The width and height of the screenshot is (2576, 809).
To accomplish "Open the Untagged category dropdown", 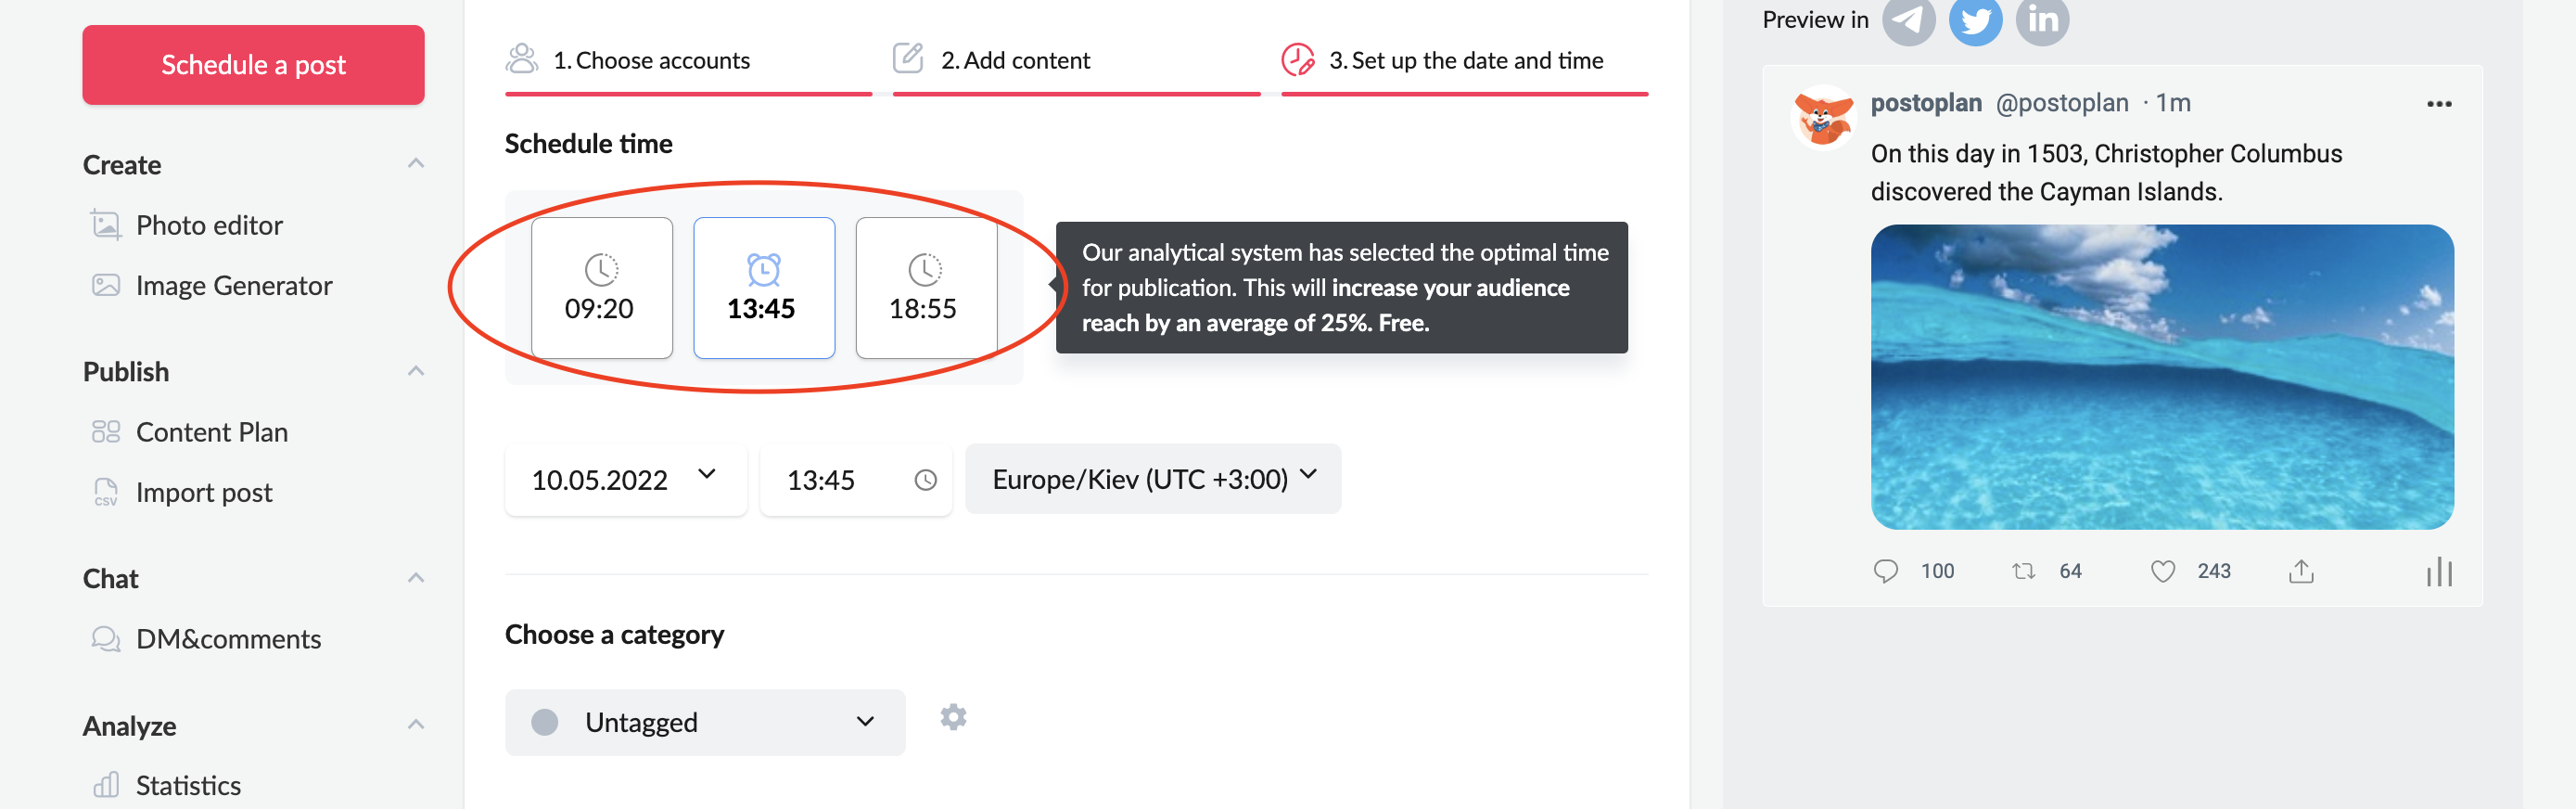I will click(x=704, y=722).
